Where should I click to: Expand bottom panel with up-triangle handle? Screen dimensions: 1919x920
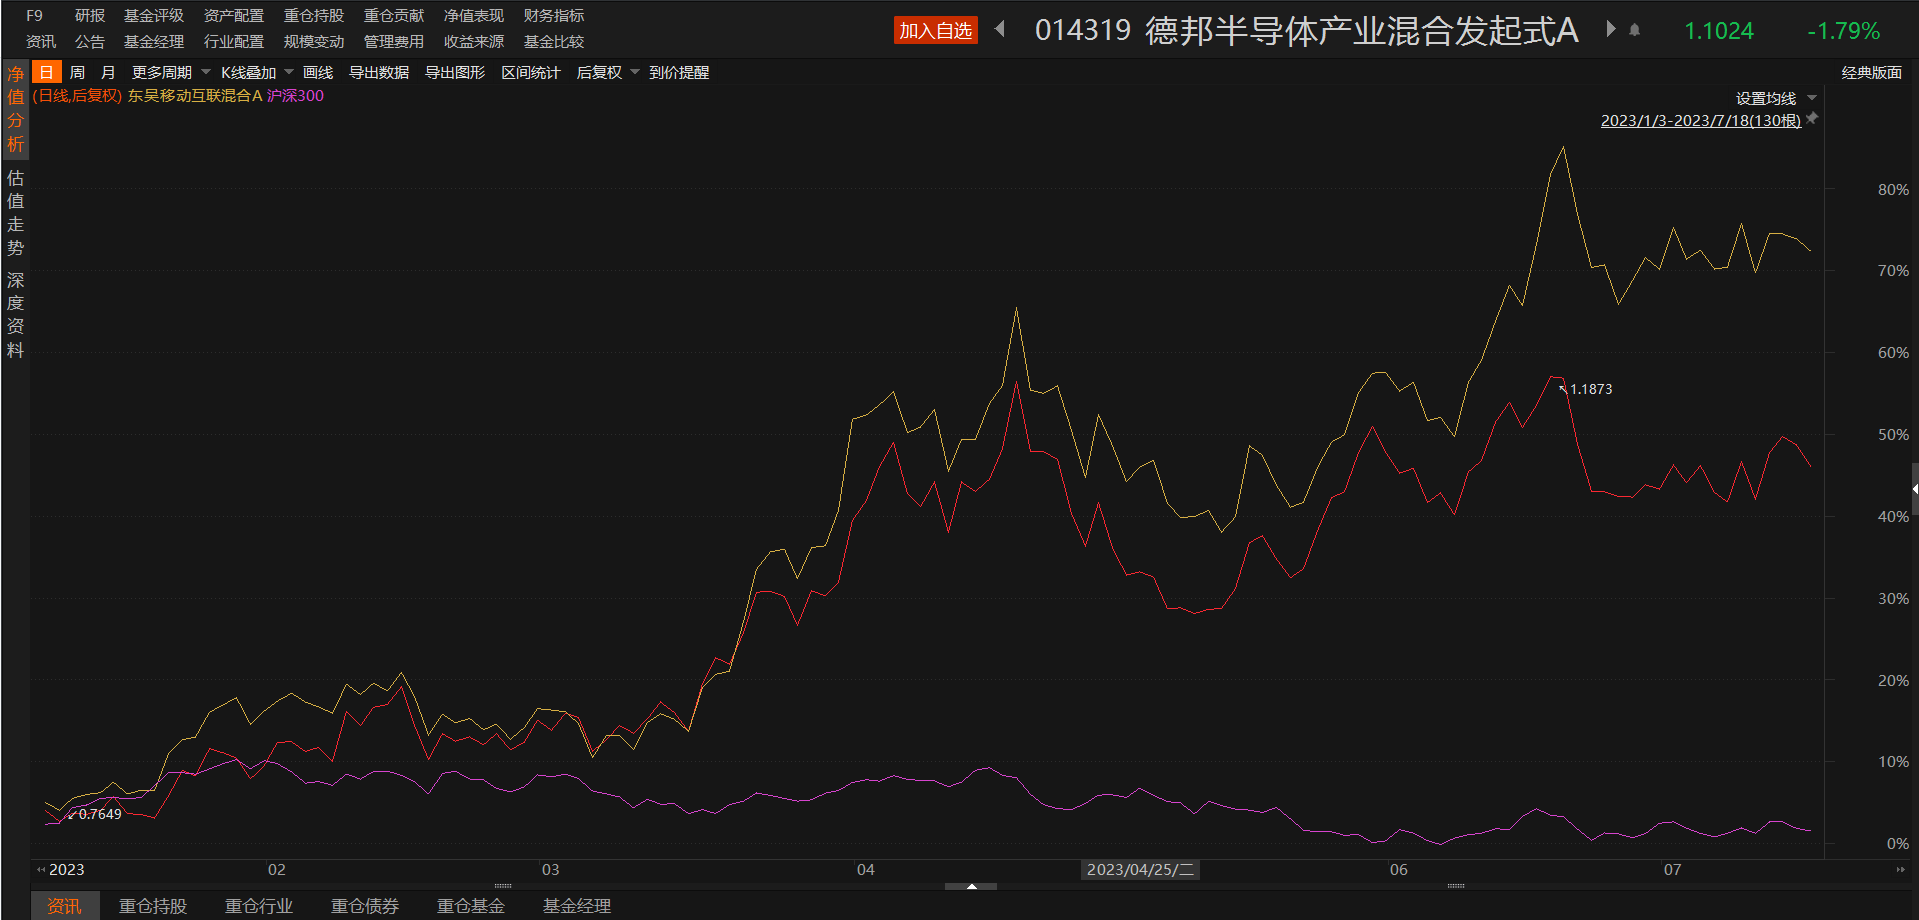click(x=971, y=886)
